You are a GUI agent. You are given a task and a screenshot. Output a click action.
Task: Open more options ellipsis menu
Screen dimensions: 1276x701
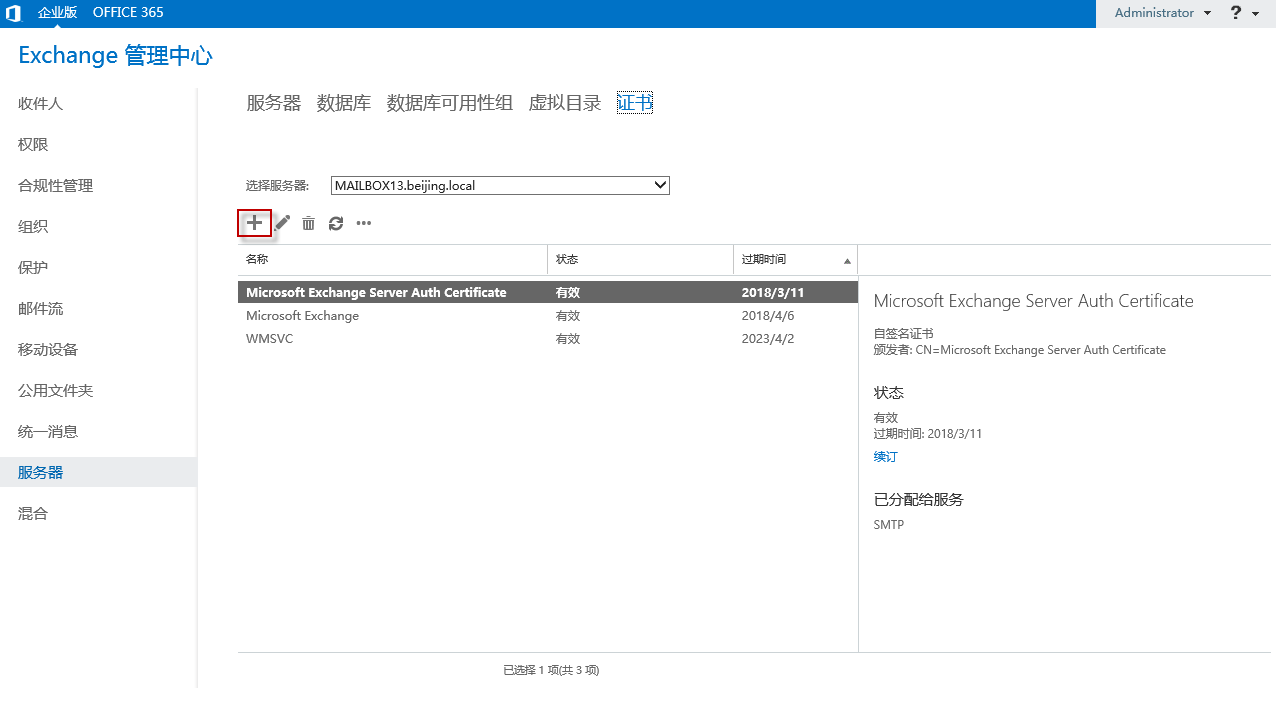(364, 223)
